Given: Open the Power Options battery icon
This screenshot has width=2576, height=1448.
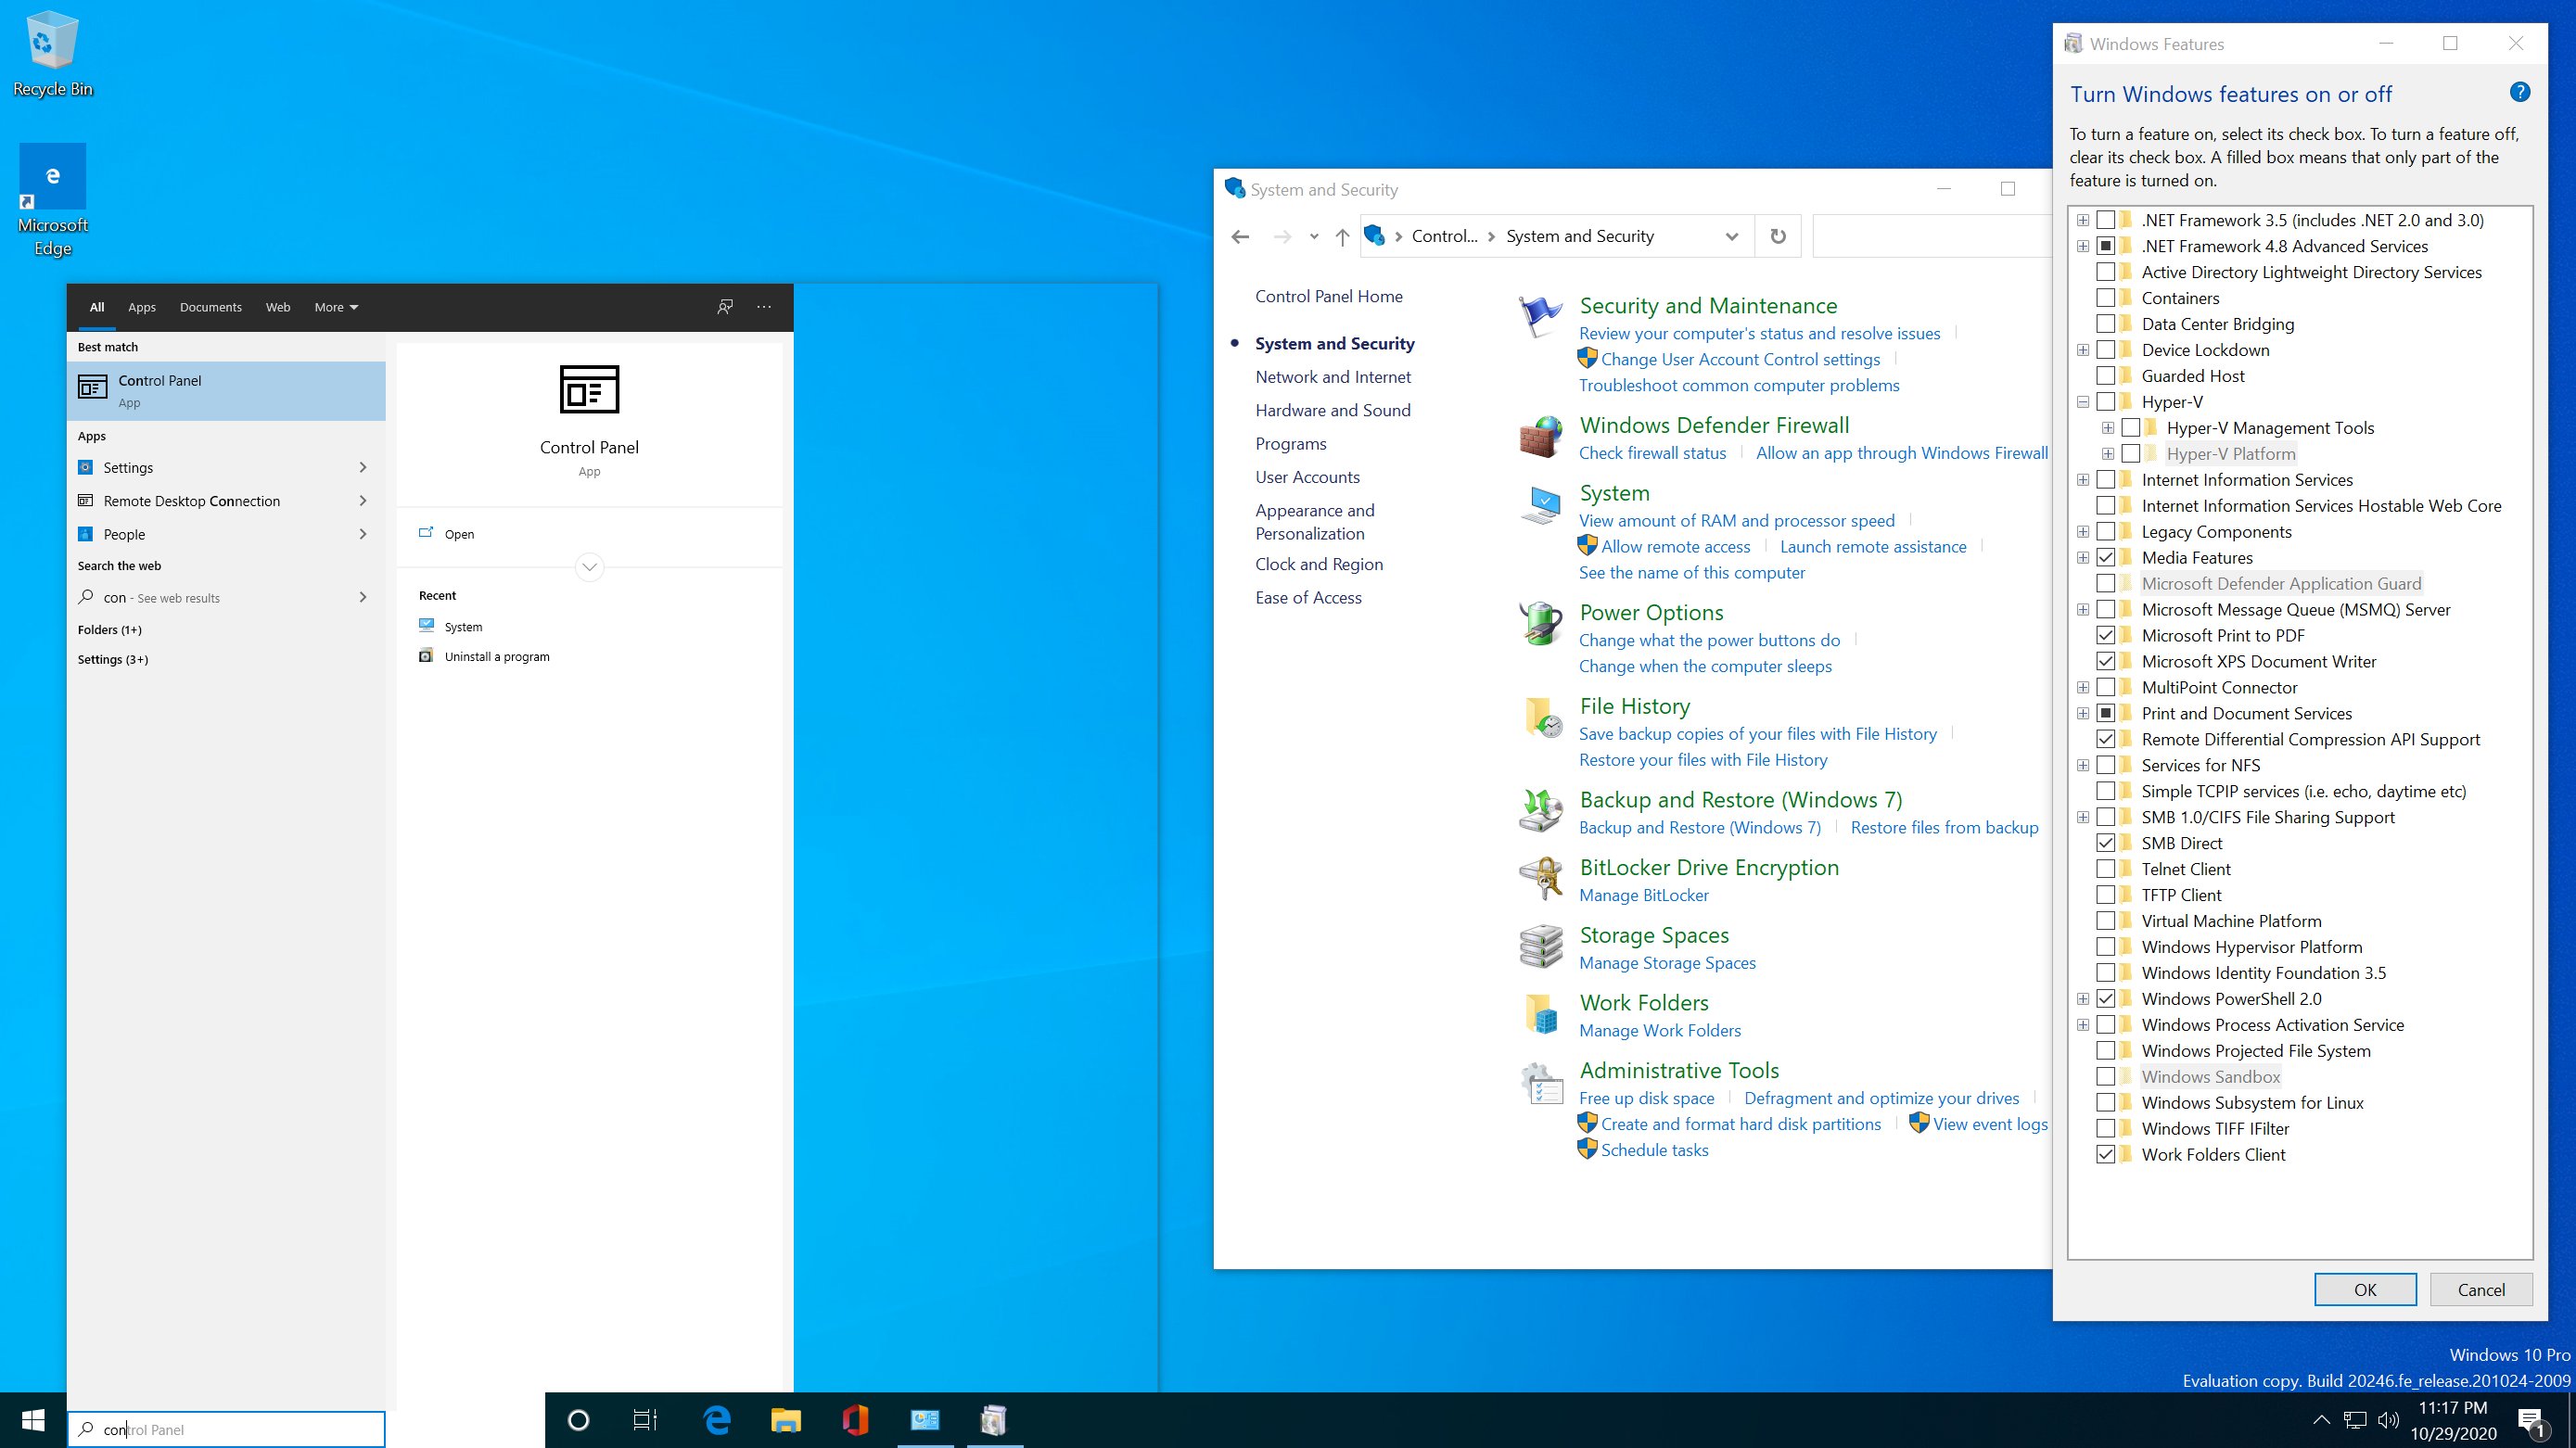Looking at the screenshot, I should point(1540,624).
